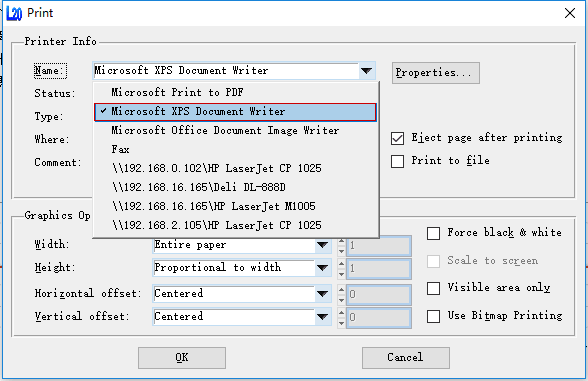Select \\192.168.16.165\Deli DL-888D printer
Screen dimensions: 588x381
coord(236,187)
